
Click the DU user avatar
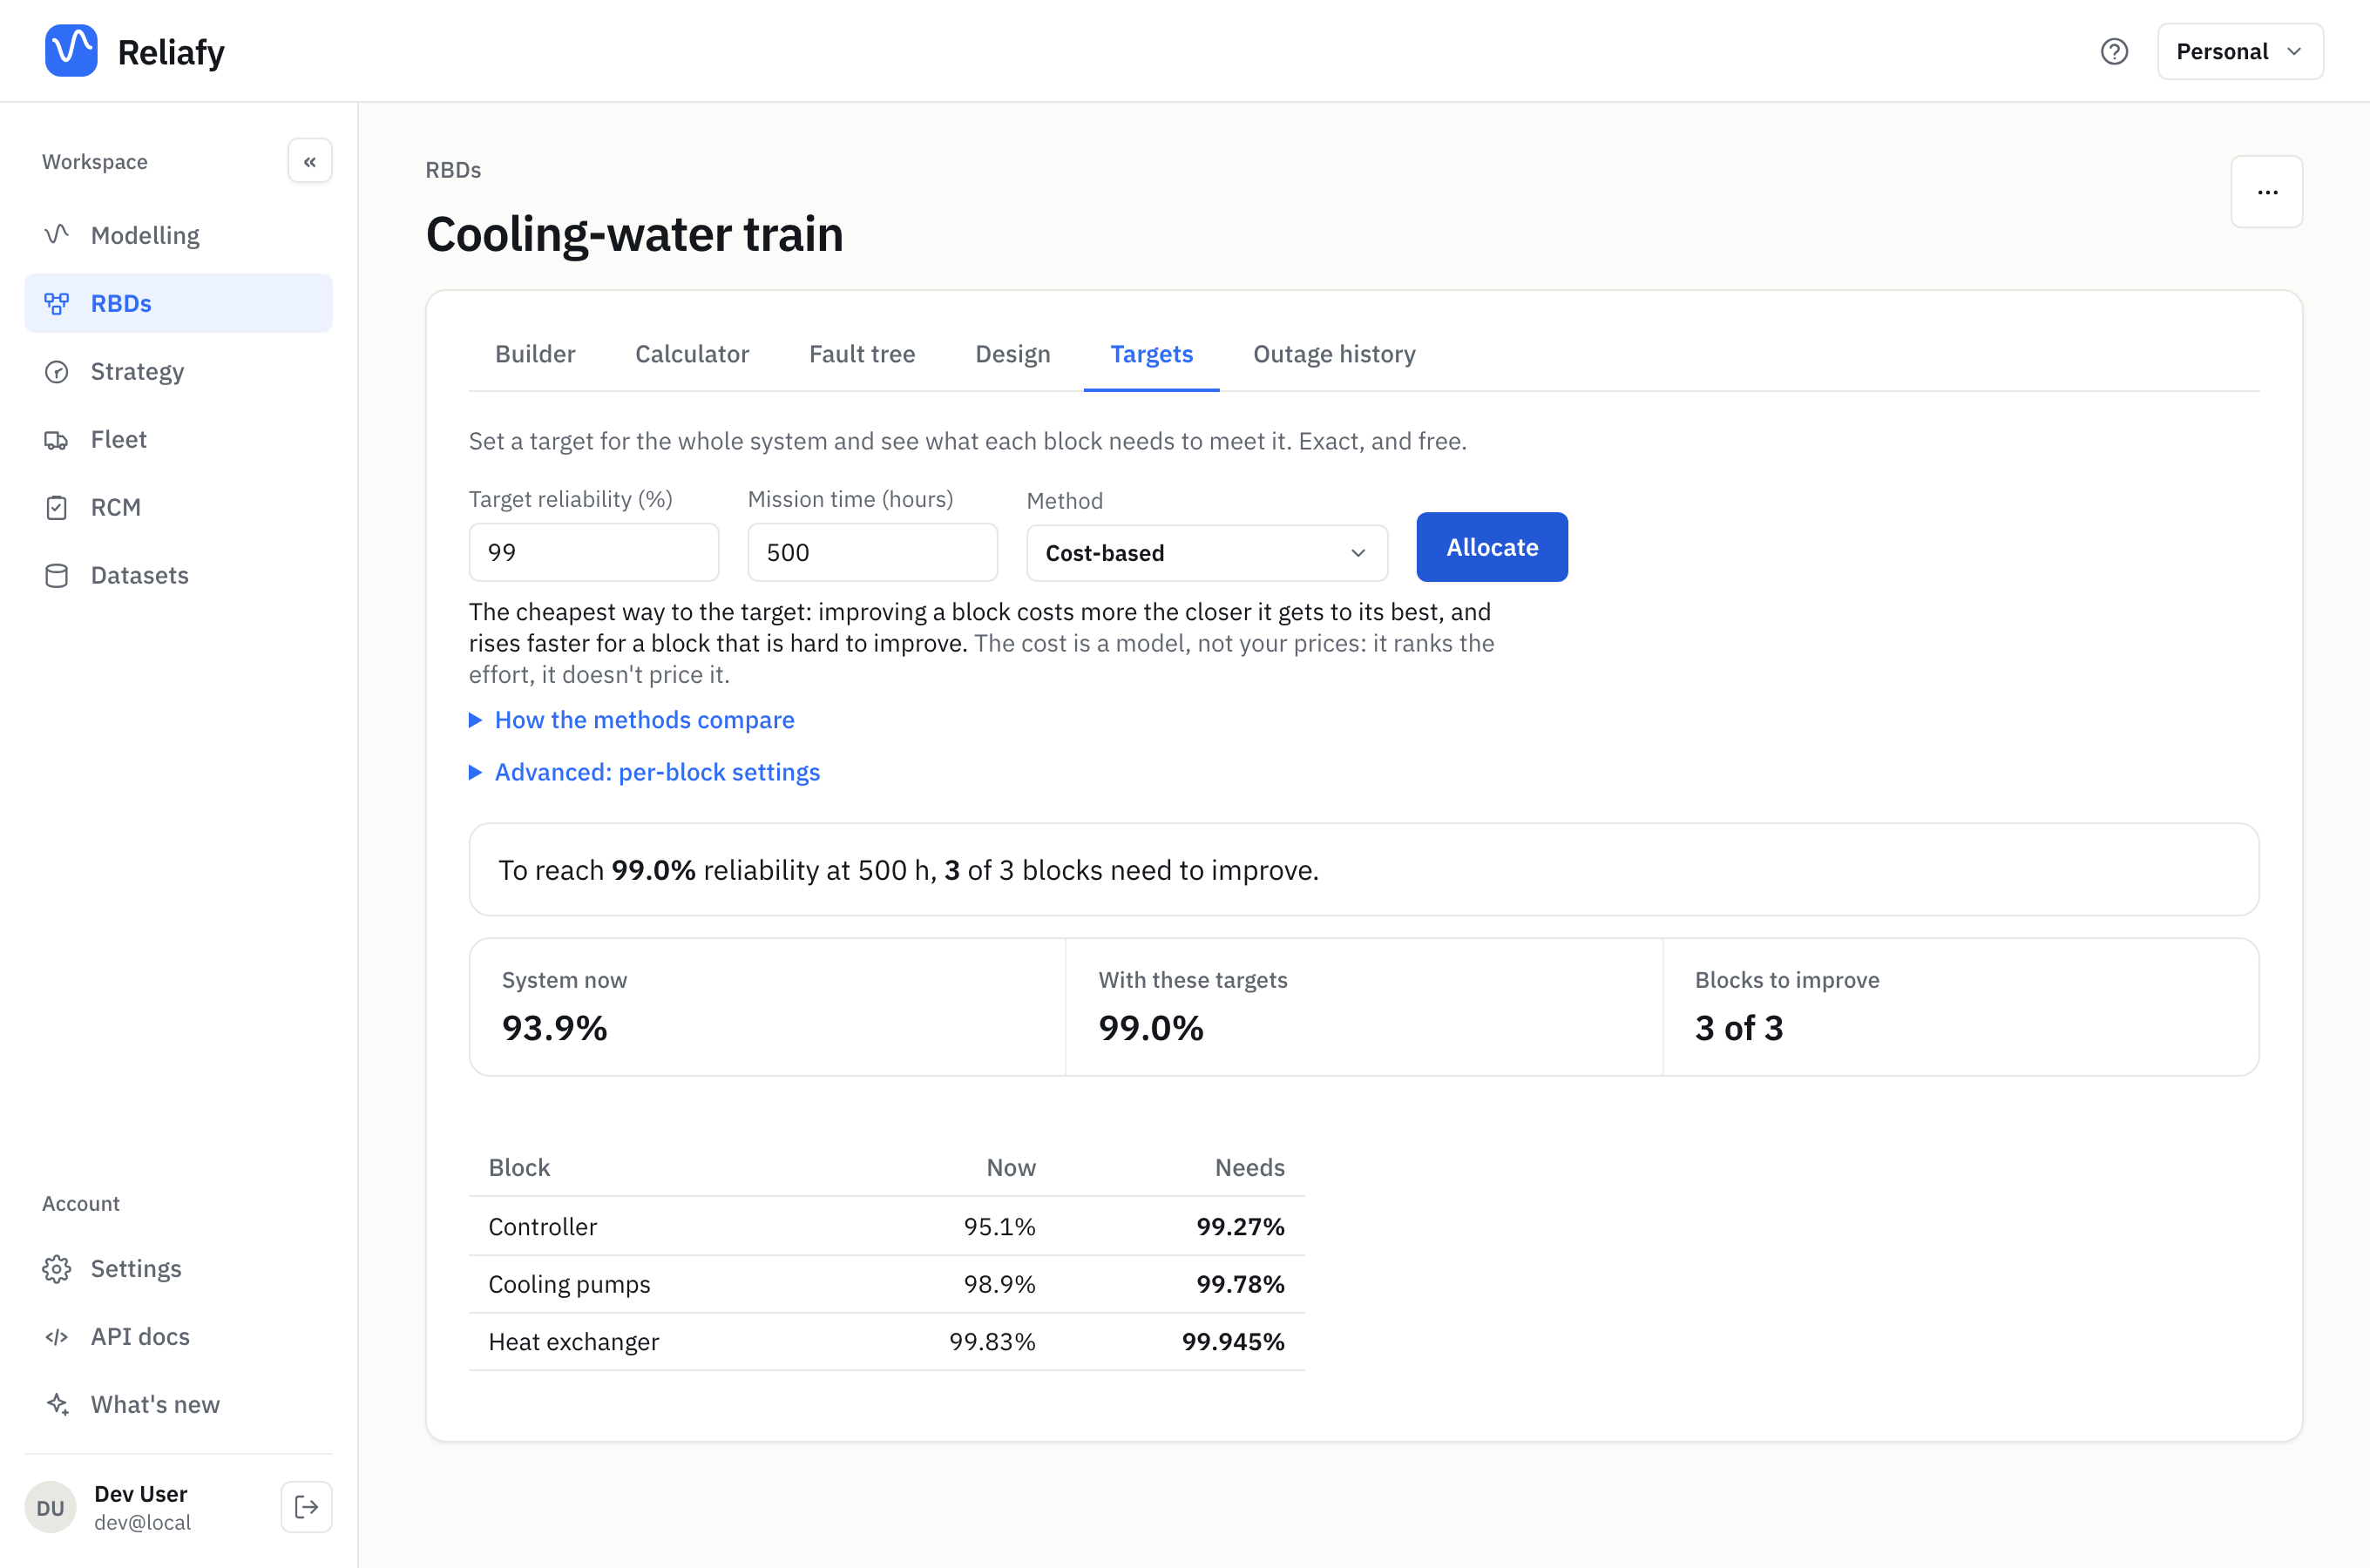click(x=50, y=1507)
